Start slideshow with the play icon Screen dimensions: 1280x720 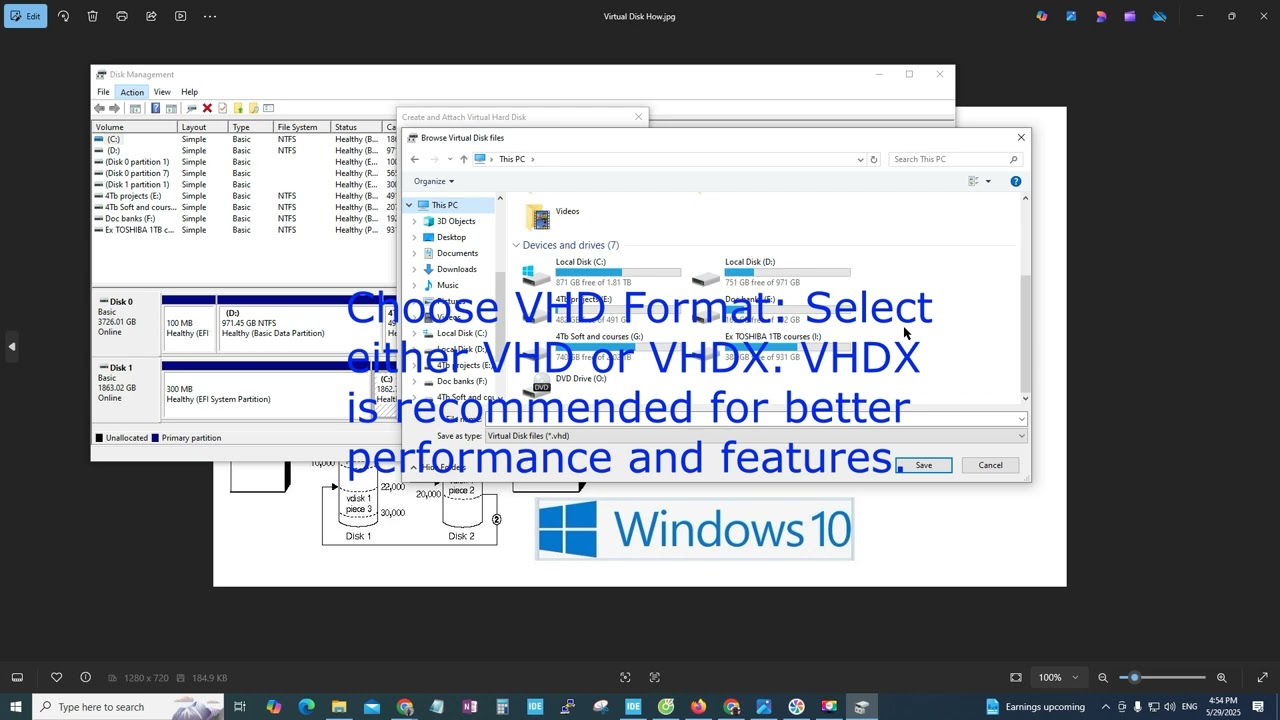tap(180, 16)
